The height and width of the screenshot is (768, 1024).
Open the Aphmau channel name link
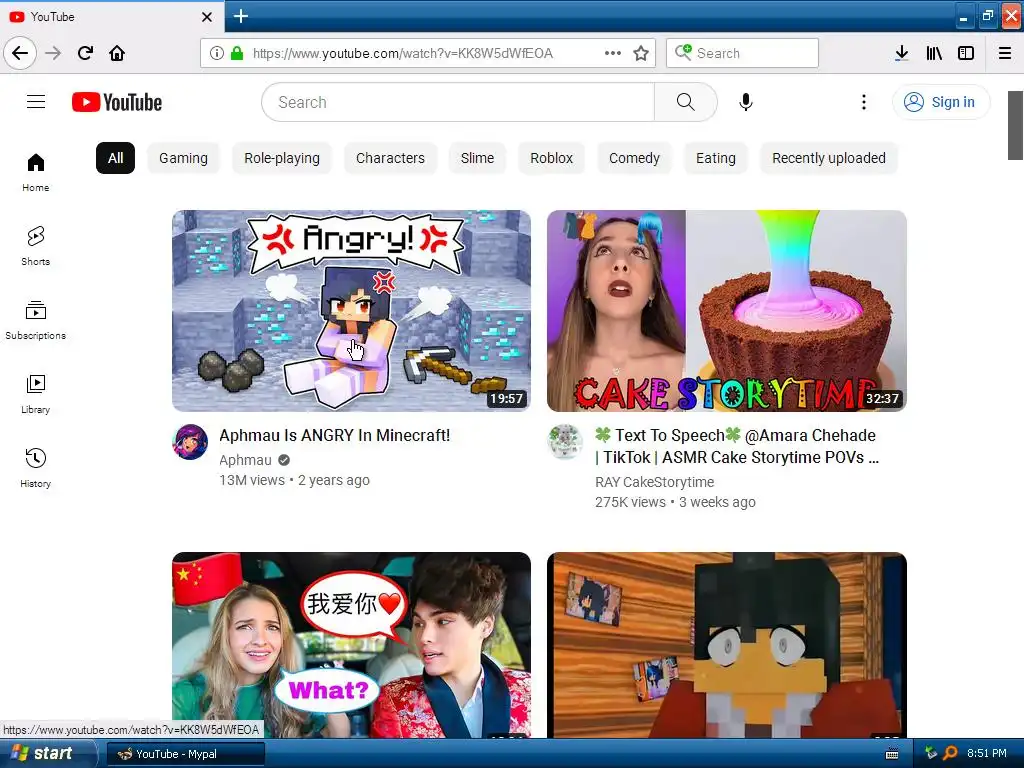tap(246, 460)
